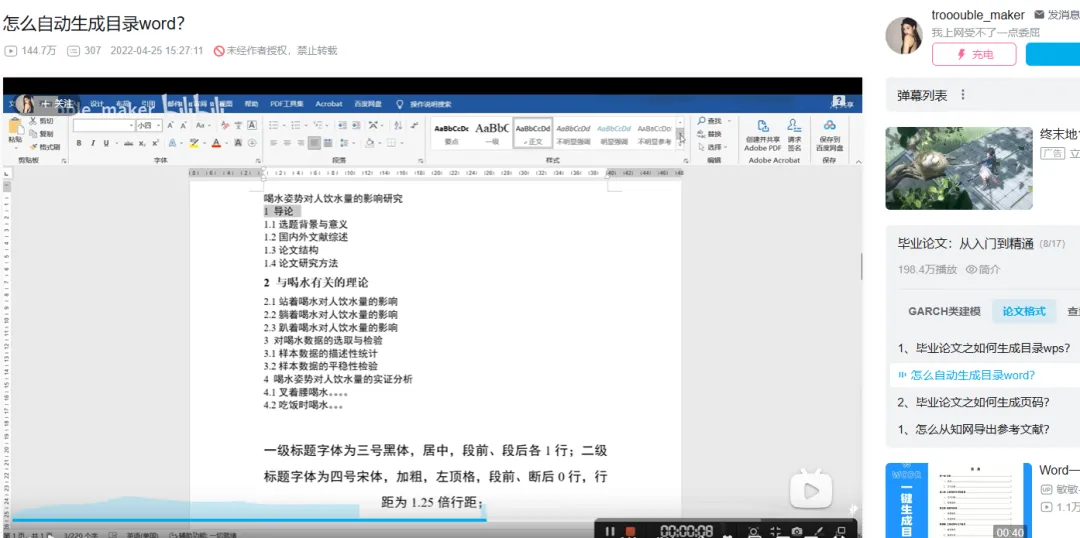Toggle Show paragraph marks icon
This screenshot has width=1080, height=538.
click(x=414, y=125)
